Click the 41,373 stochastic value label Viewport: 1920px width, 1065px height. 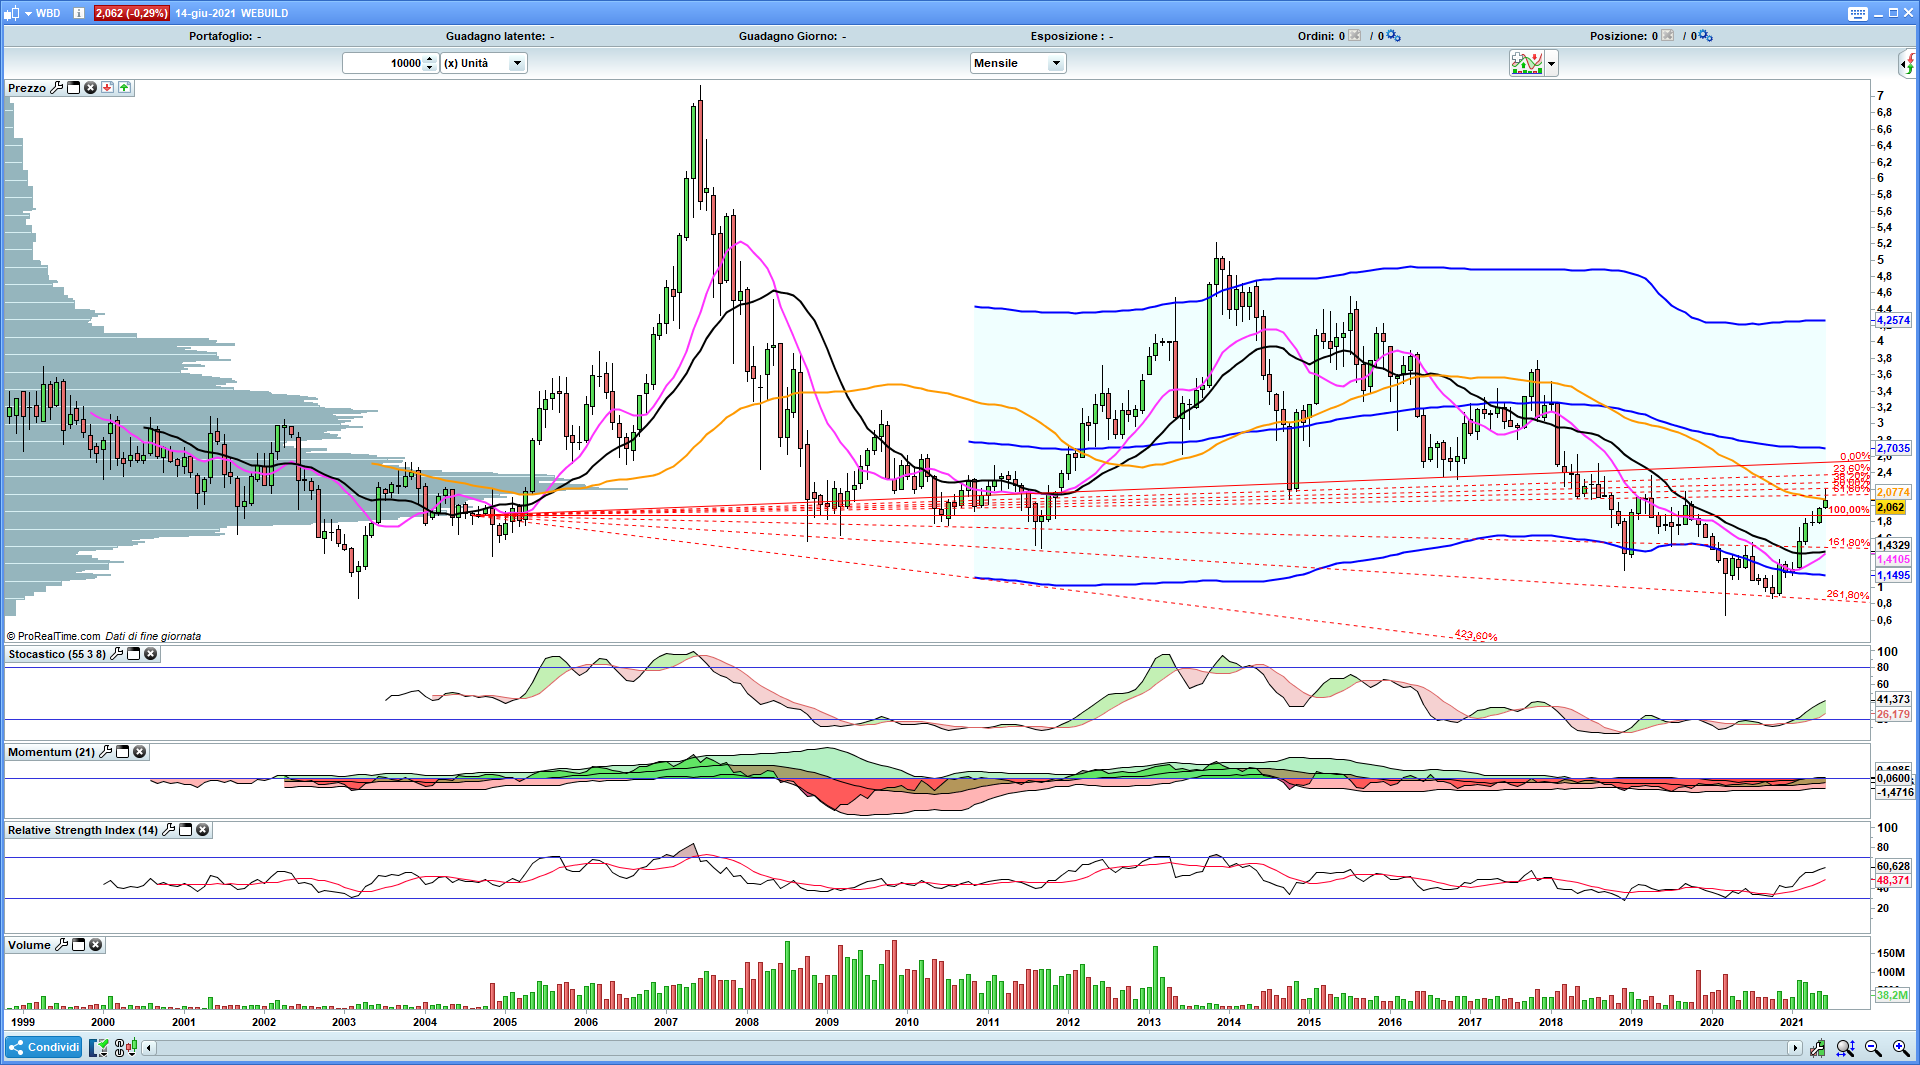click(x=1892, y=699)
